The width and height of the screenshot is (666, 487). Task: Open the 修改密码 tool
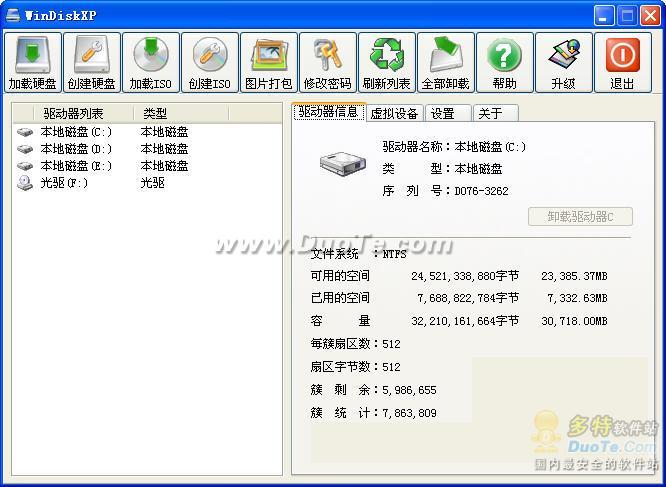pyautogui.click(x=328, y=62)
